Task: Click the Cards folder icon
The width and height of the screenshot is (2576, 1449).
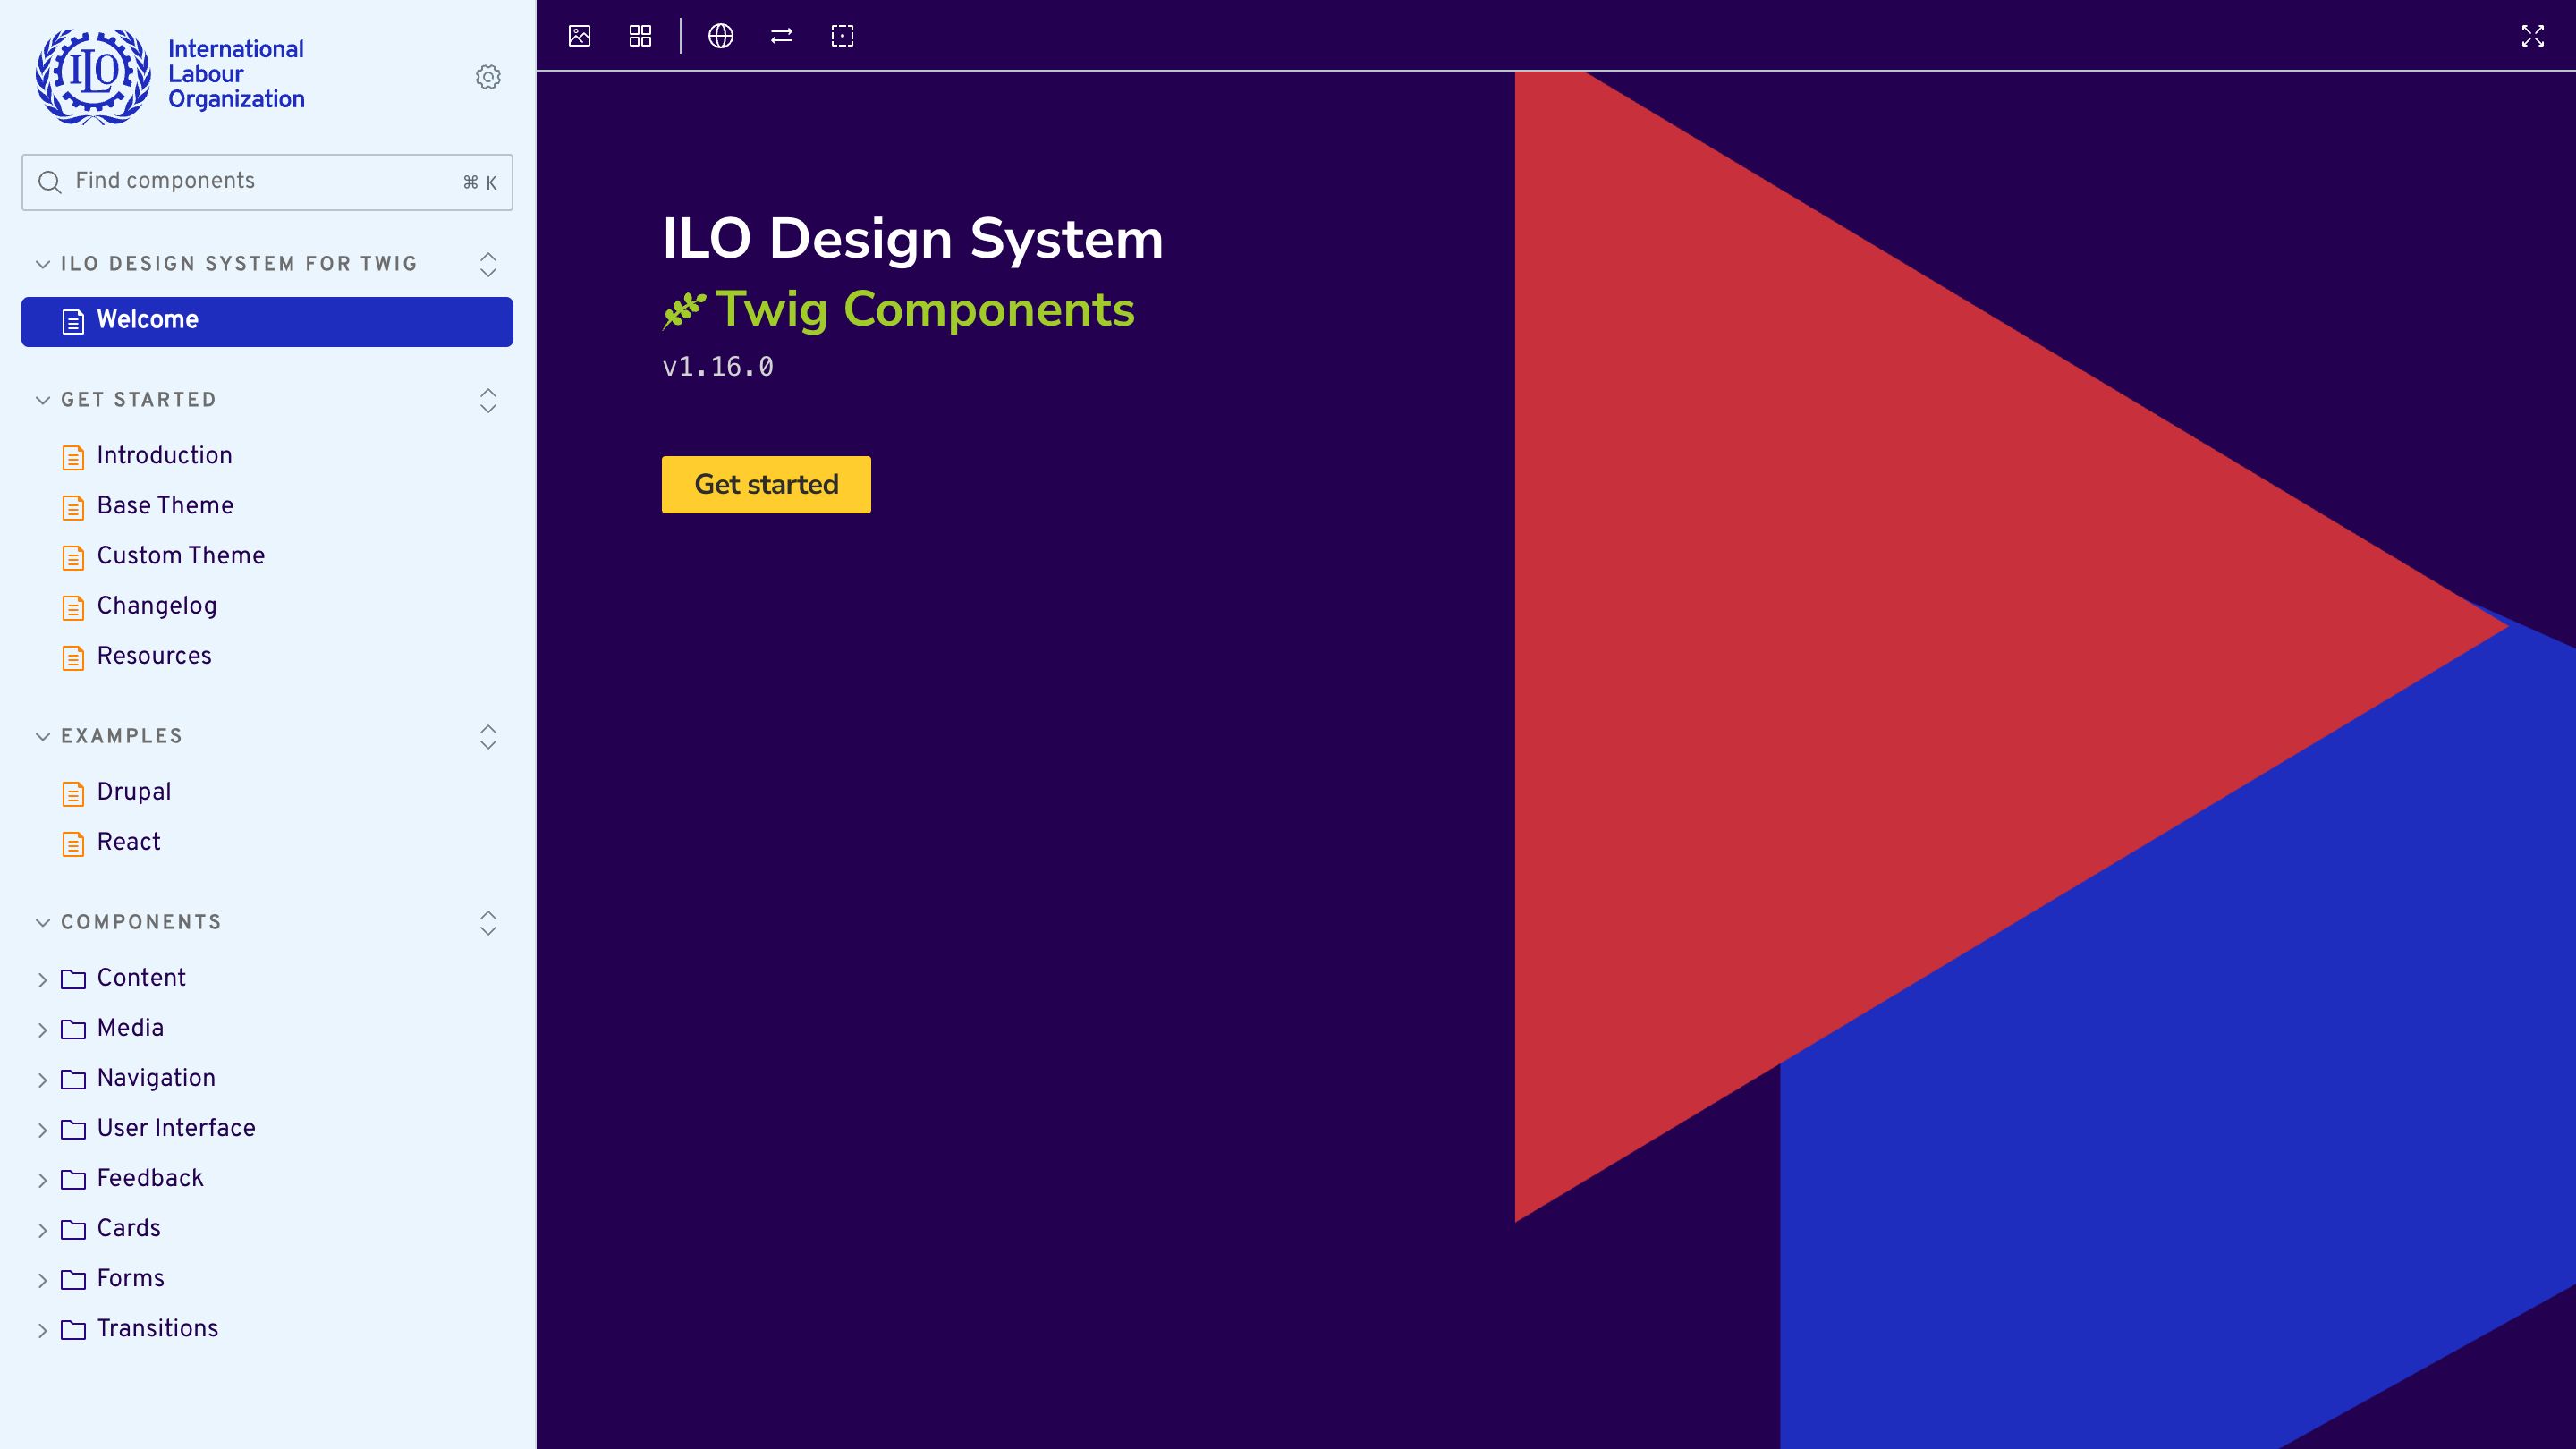Action: 73,1229
